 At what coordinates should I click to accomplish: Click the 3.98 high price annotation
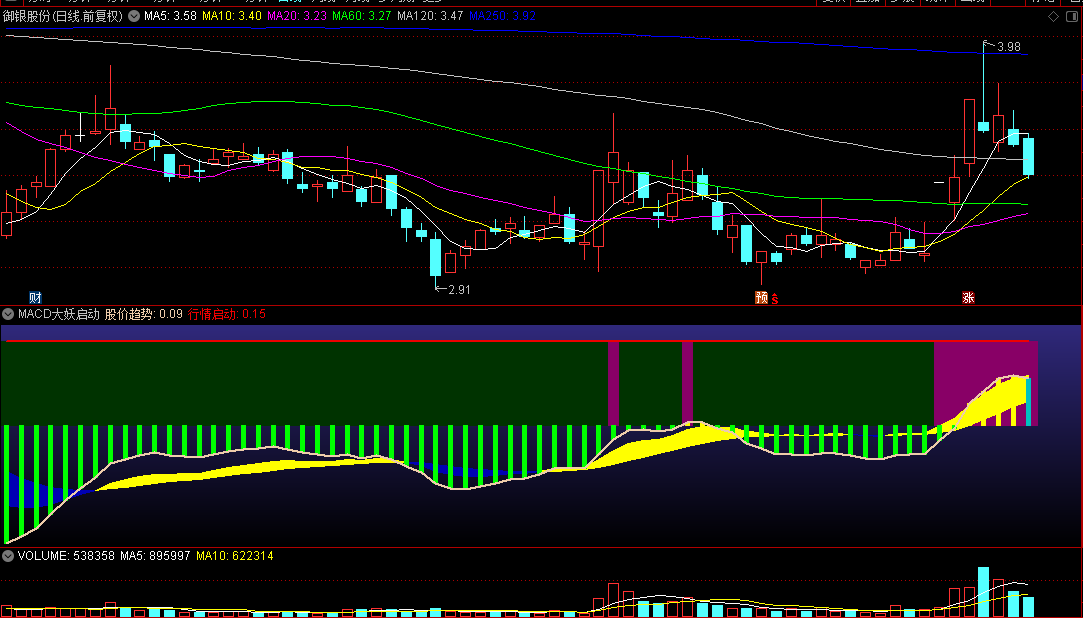[x=1008, y=47]
